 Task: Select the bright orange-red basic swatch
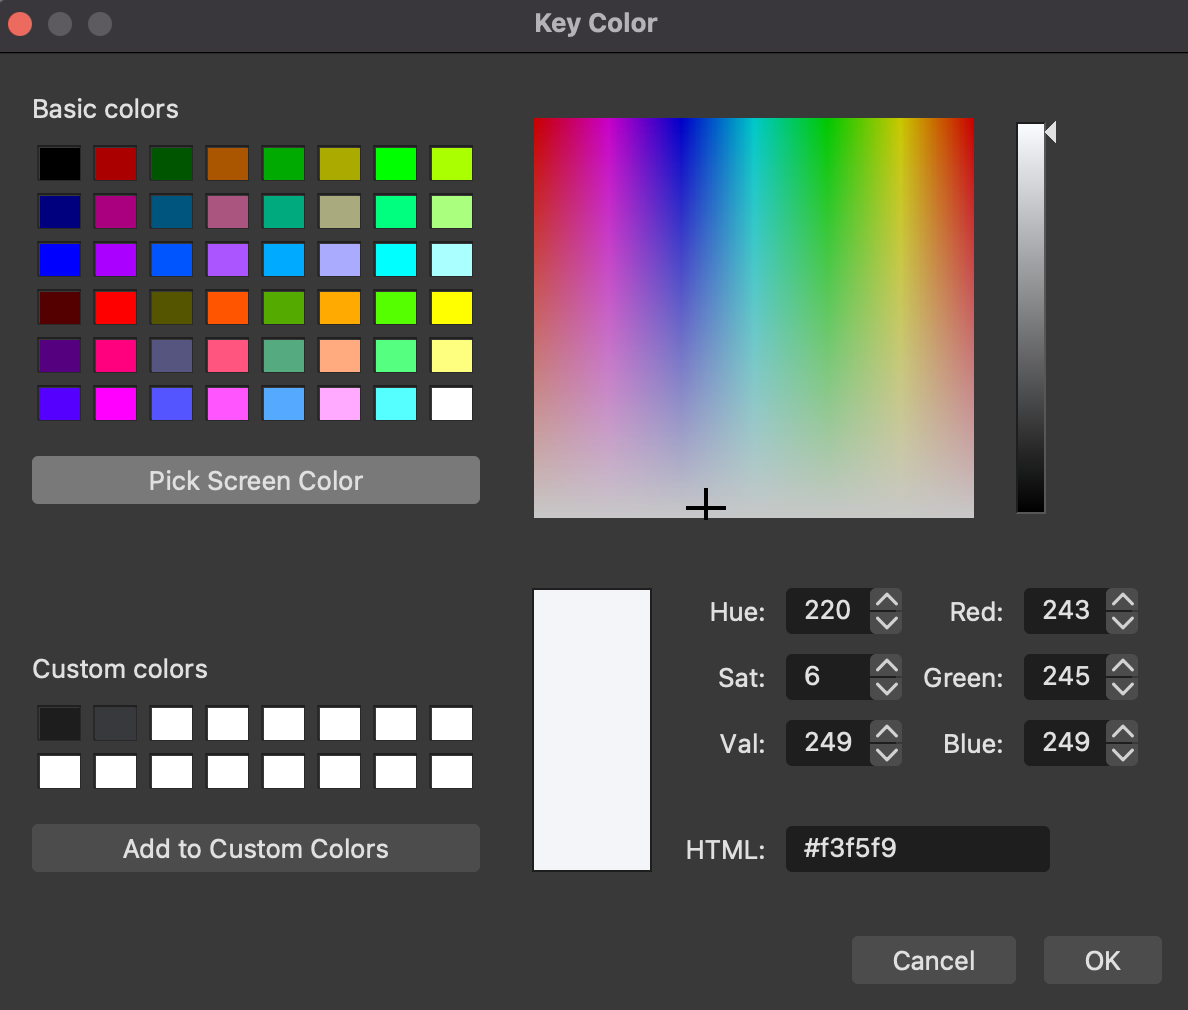(228, 308)
